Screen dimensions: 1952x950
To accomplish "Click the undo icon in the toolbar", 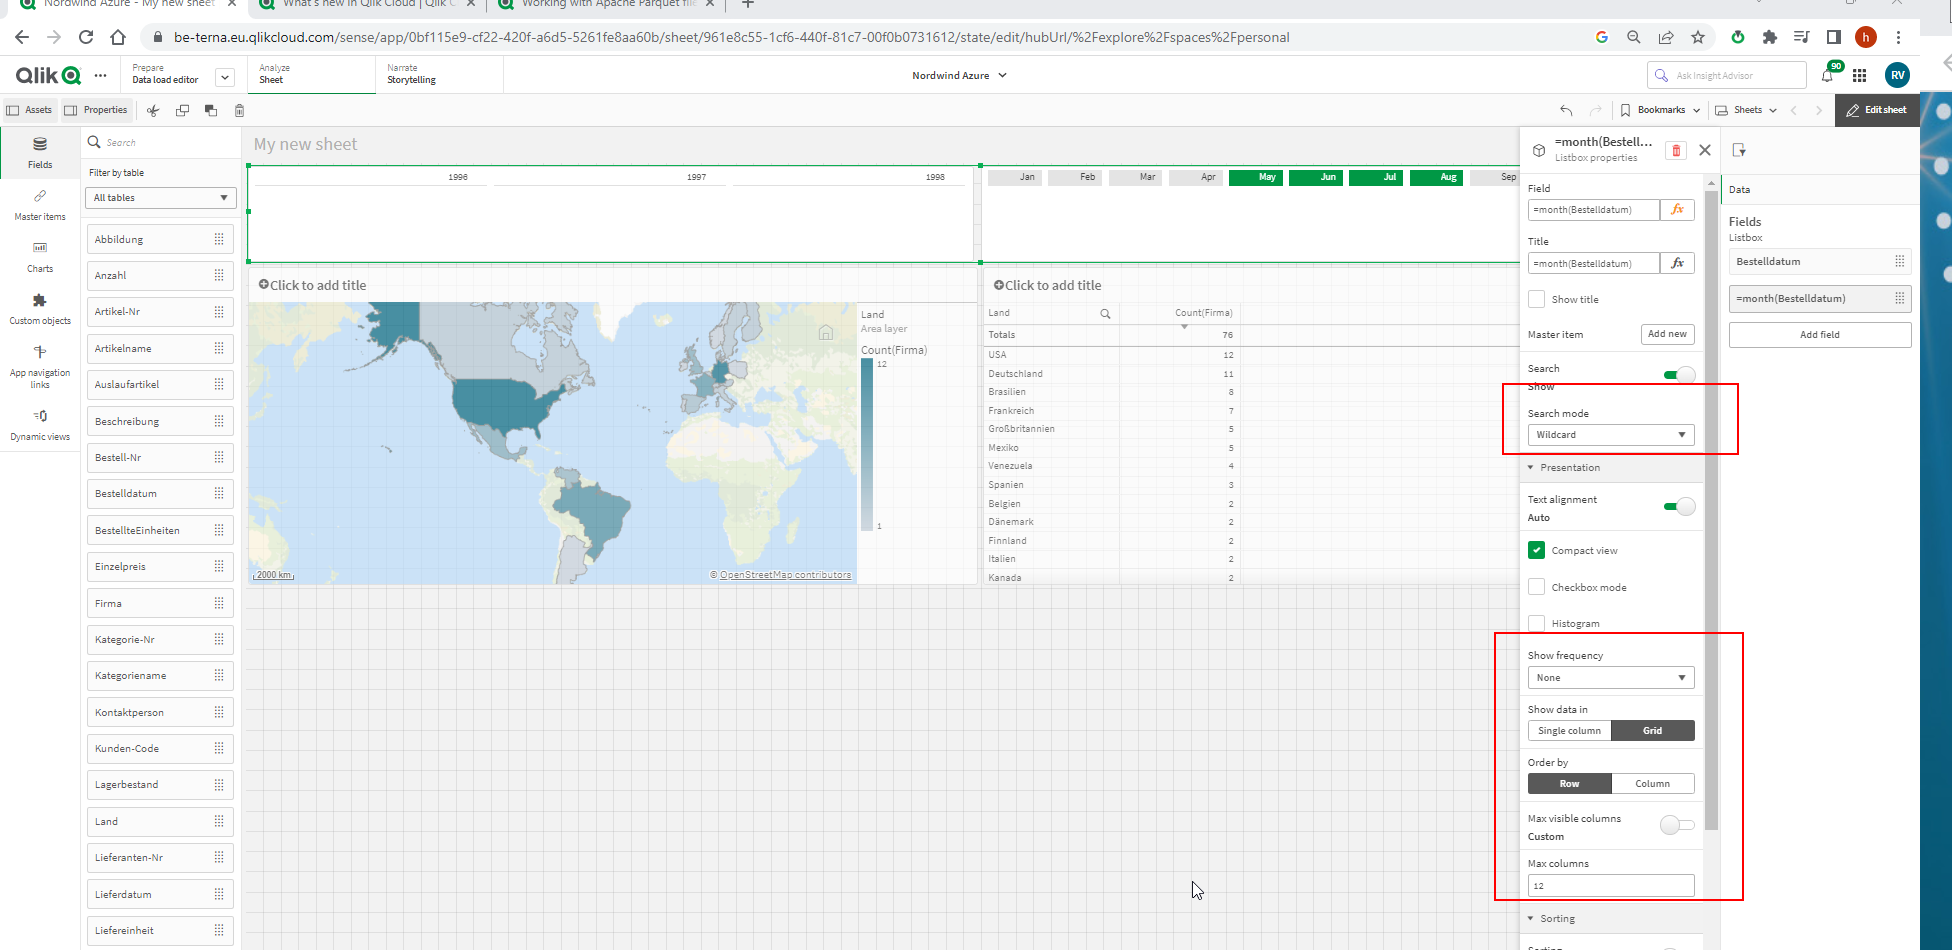I will pos(1565,110).
